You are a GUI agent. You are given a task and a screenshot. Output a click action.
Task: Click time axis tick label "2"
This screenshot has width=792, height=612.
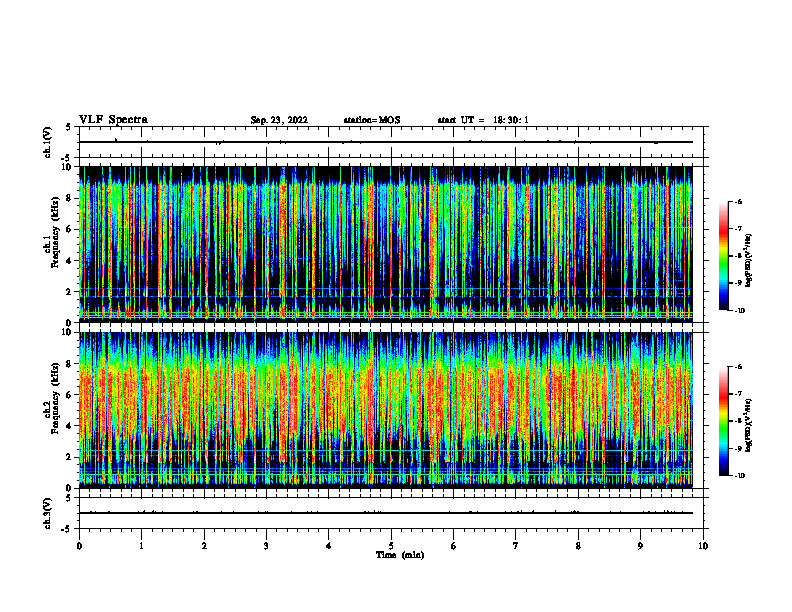(x=204, y=546)
